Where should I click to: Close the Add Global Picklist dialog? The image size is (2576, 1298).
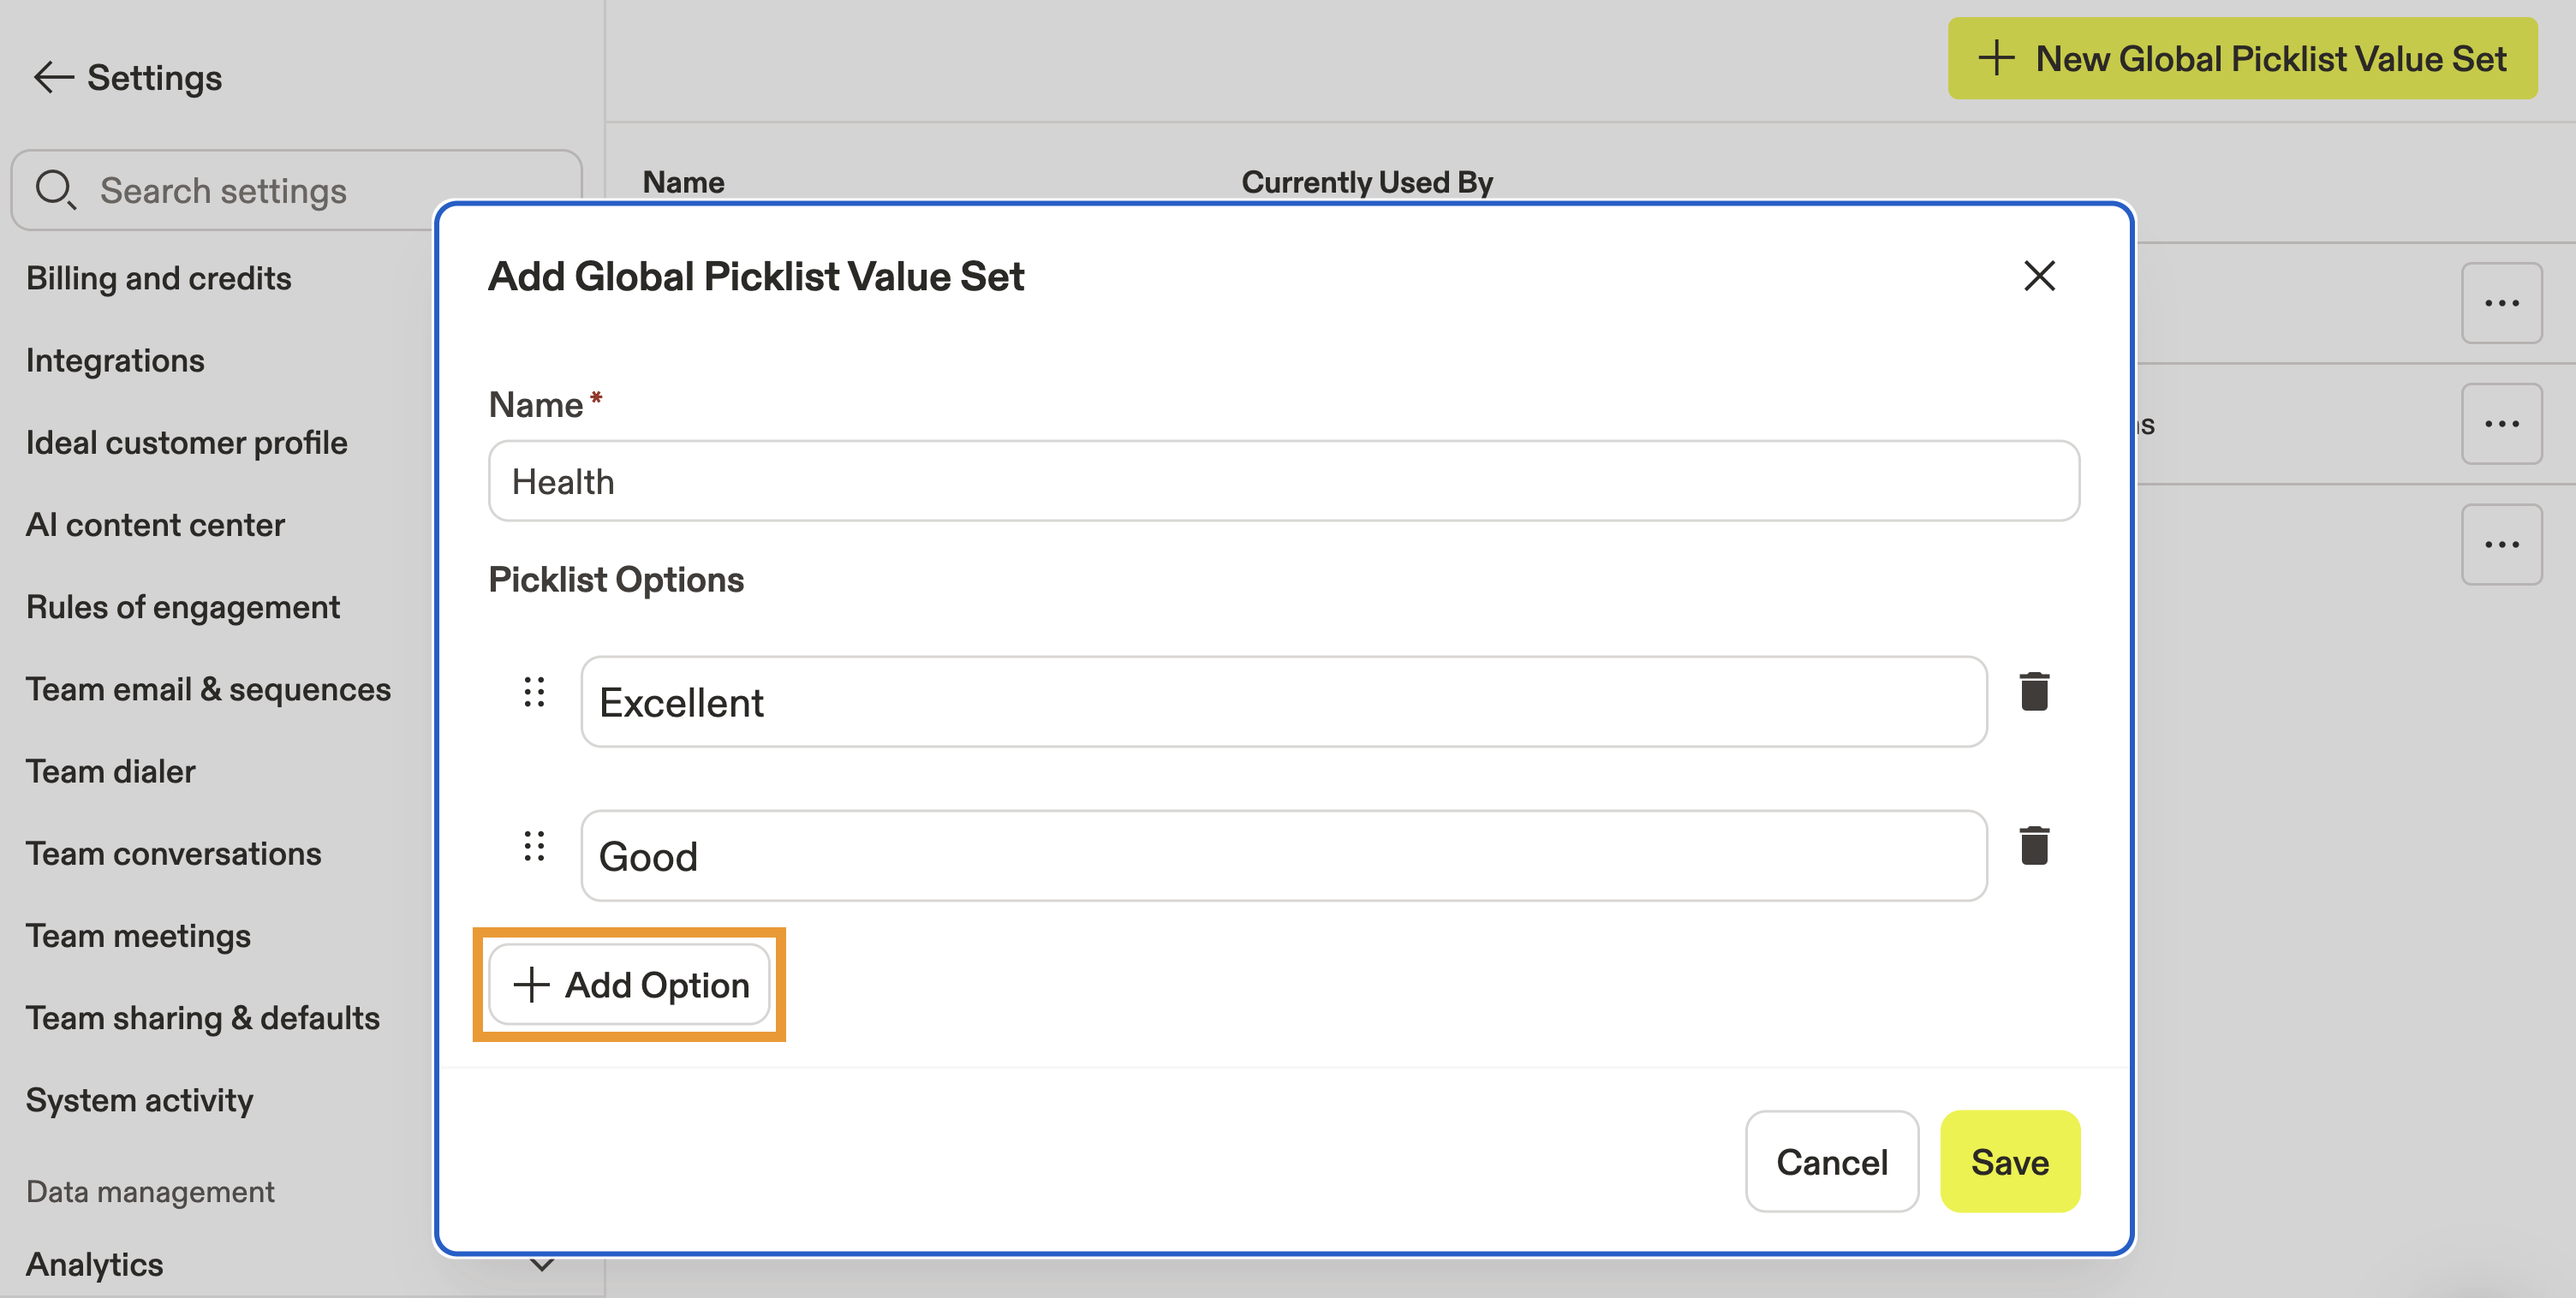point(2039,275)
